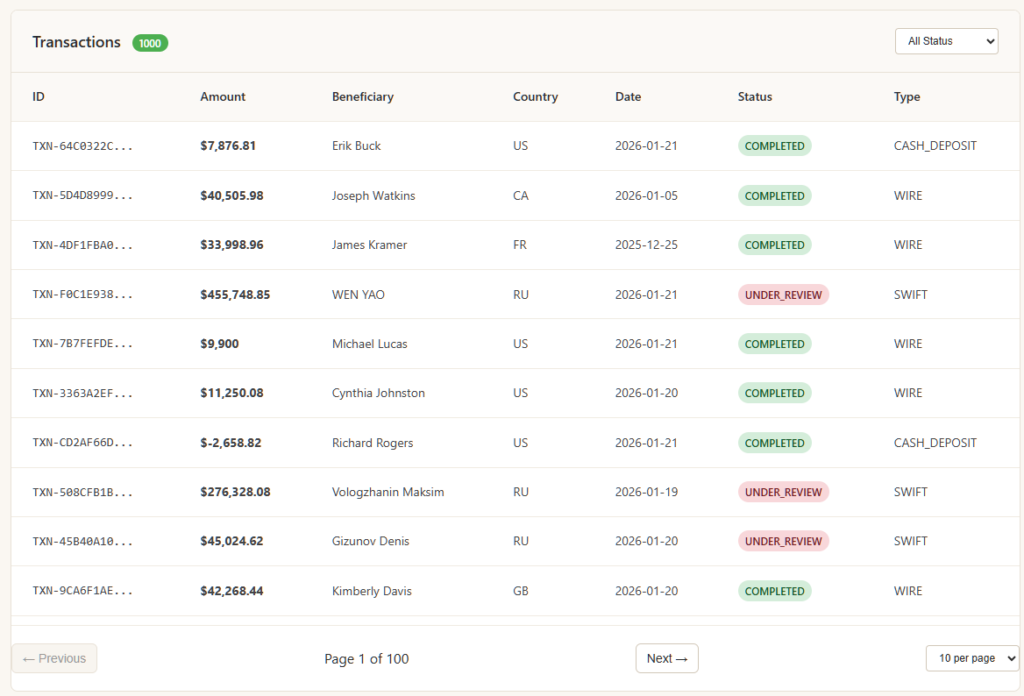
Task: Open transaction TXN-64C0322C
Action: (82, 146)
